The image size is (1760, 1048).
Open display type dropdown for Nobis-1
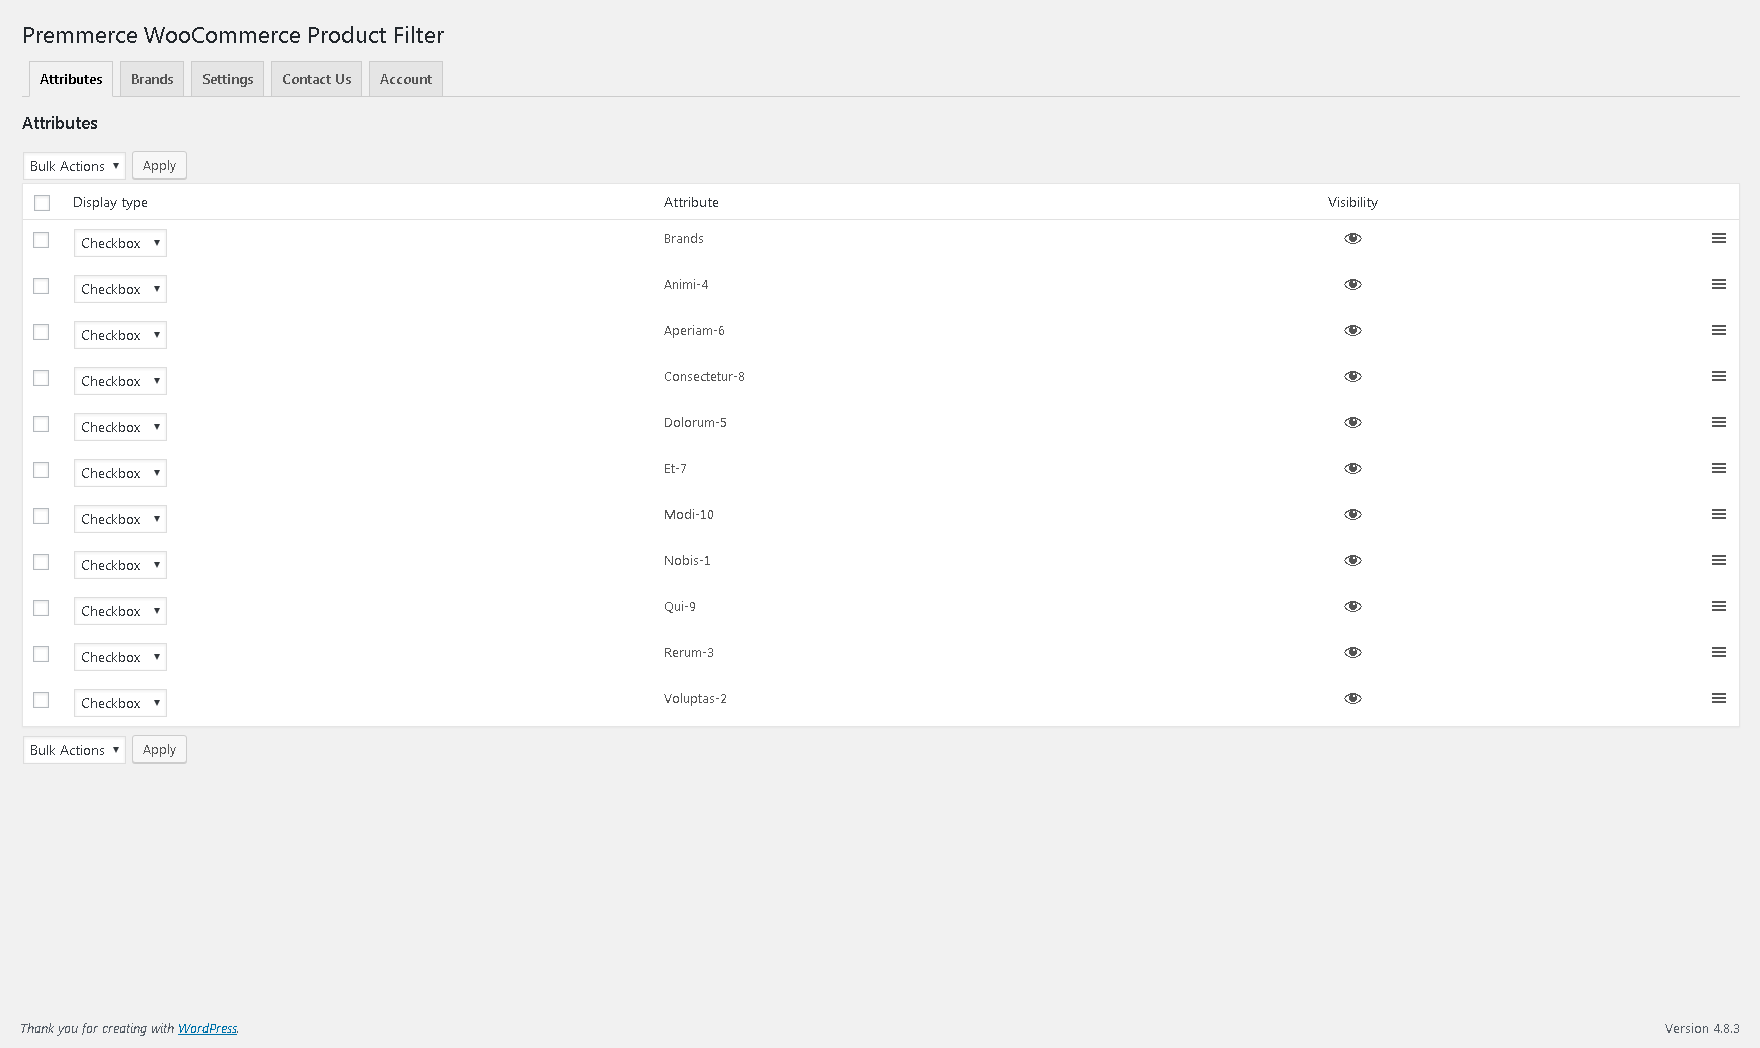pyautogui.click(x=120, y=565)
